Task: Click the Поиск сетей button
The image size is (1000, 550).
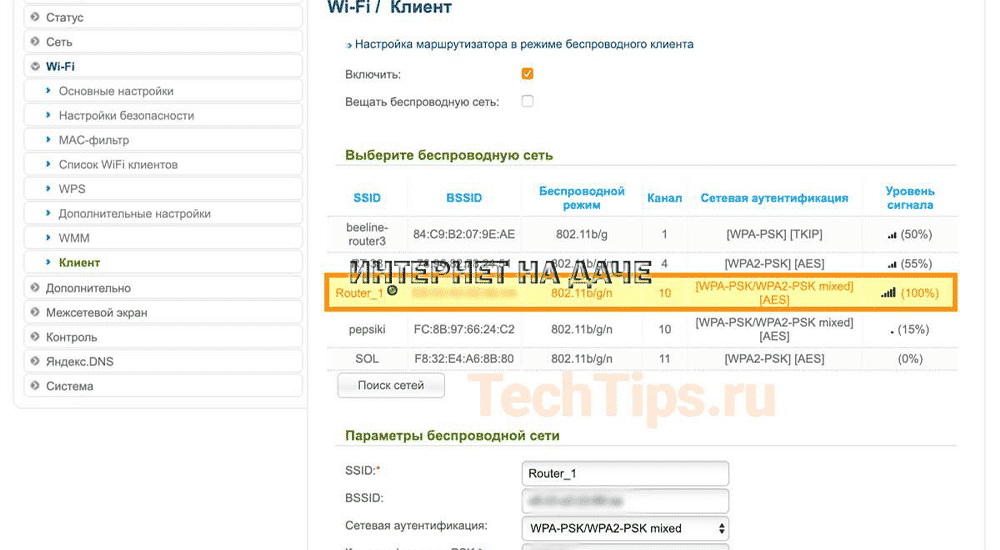Action: [391, 385]
